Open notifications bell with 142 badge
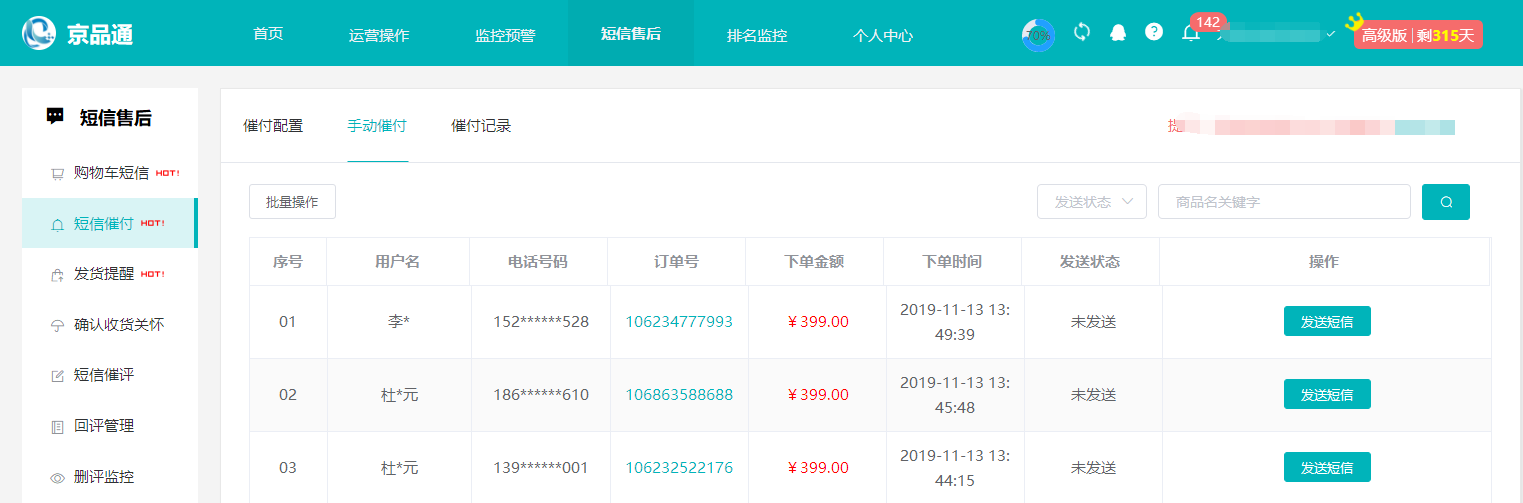The image size is (1523, 503). click(1191, 33)
